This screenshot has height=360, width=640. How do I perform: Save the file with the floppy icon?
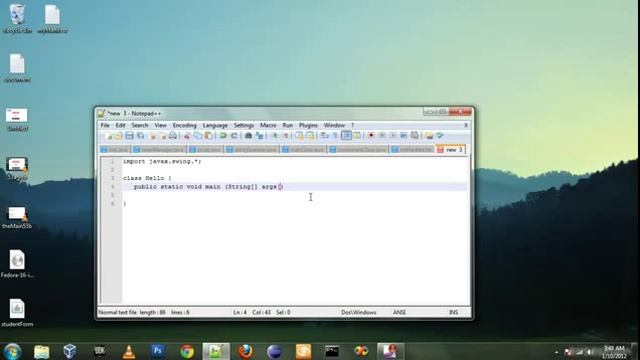[129, 136]
